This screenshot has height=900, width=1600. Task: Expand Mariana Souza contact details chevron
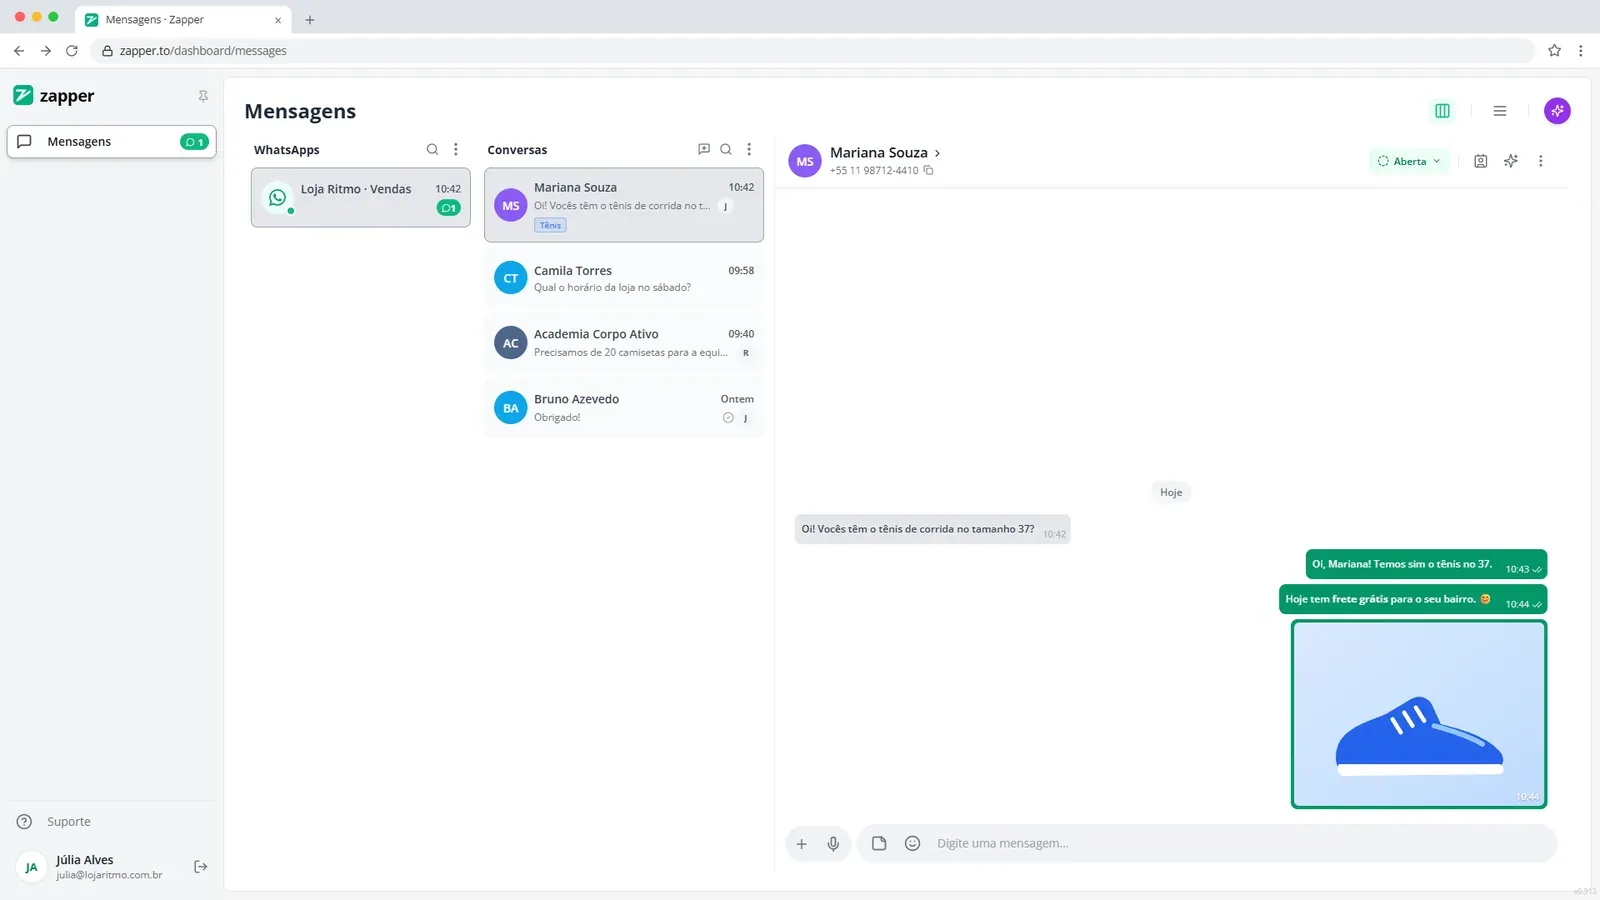click(937, 153)
